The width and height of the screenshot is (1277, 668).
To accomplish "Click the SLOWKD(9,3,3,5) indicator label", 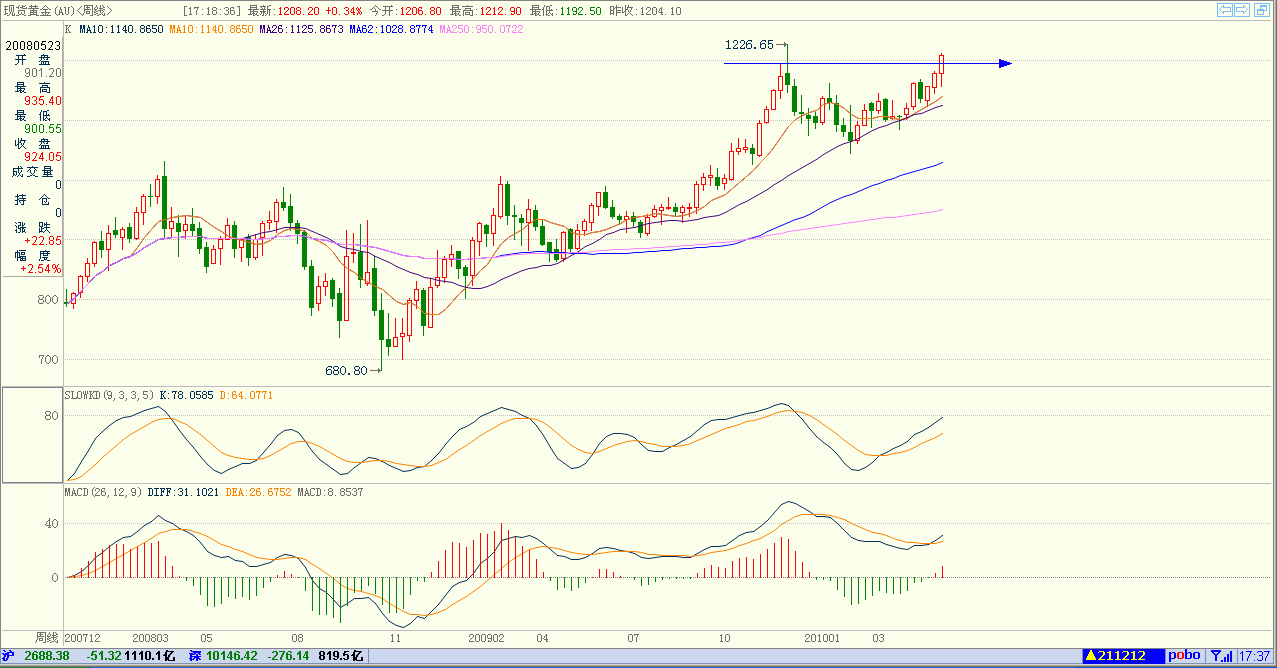I will [107, 395].
